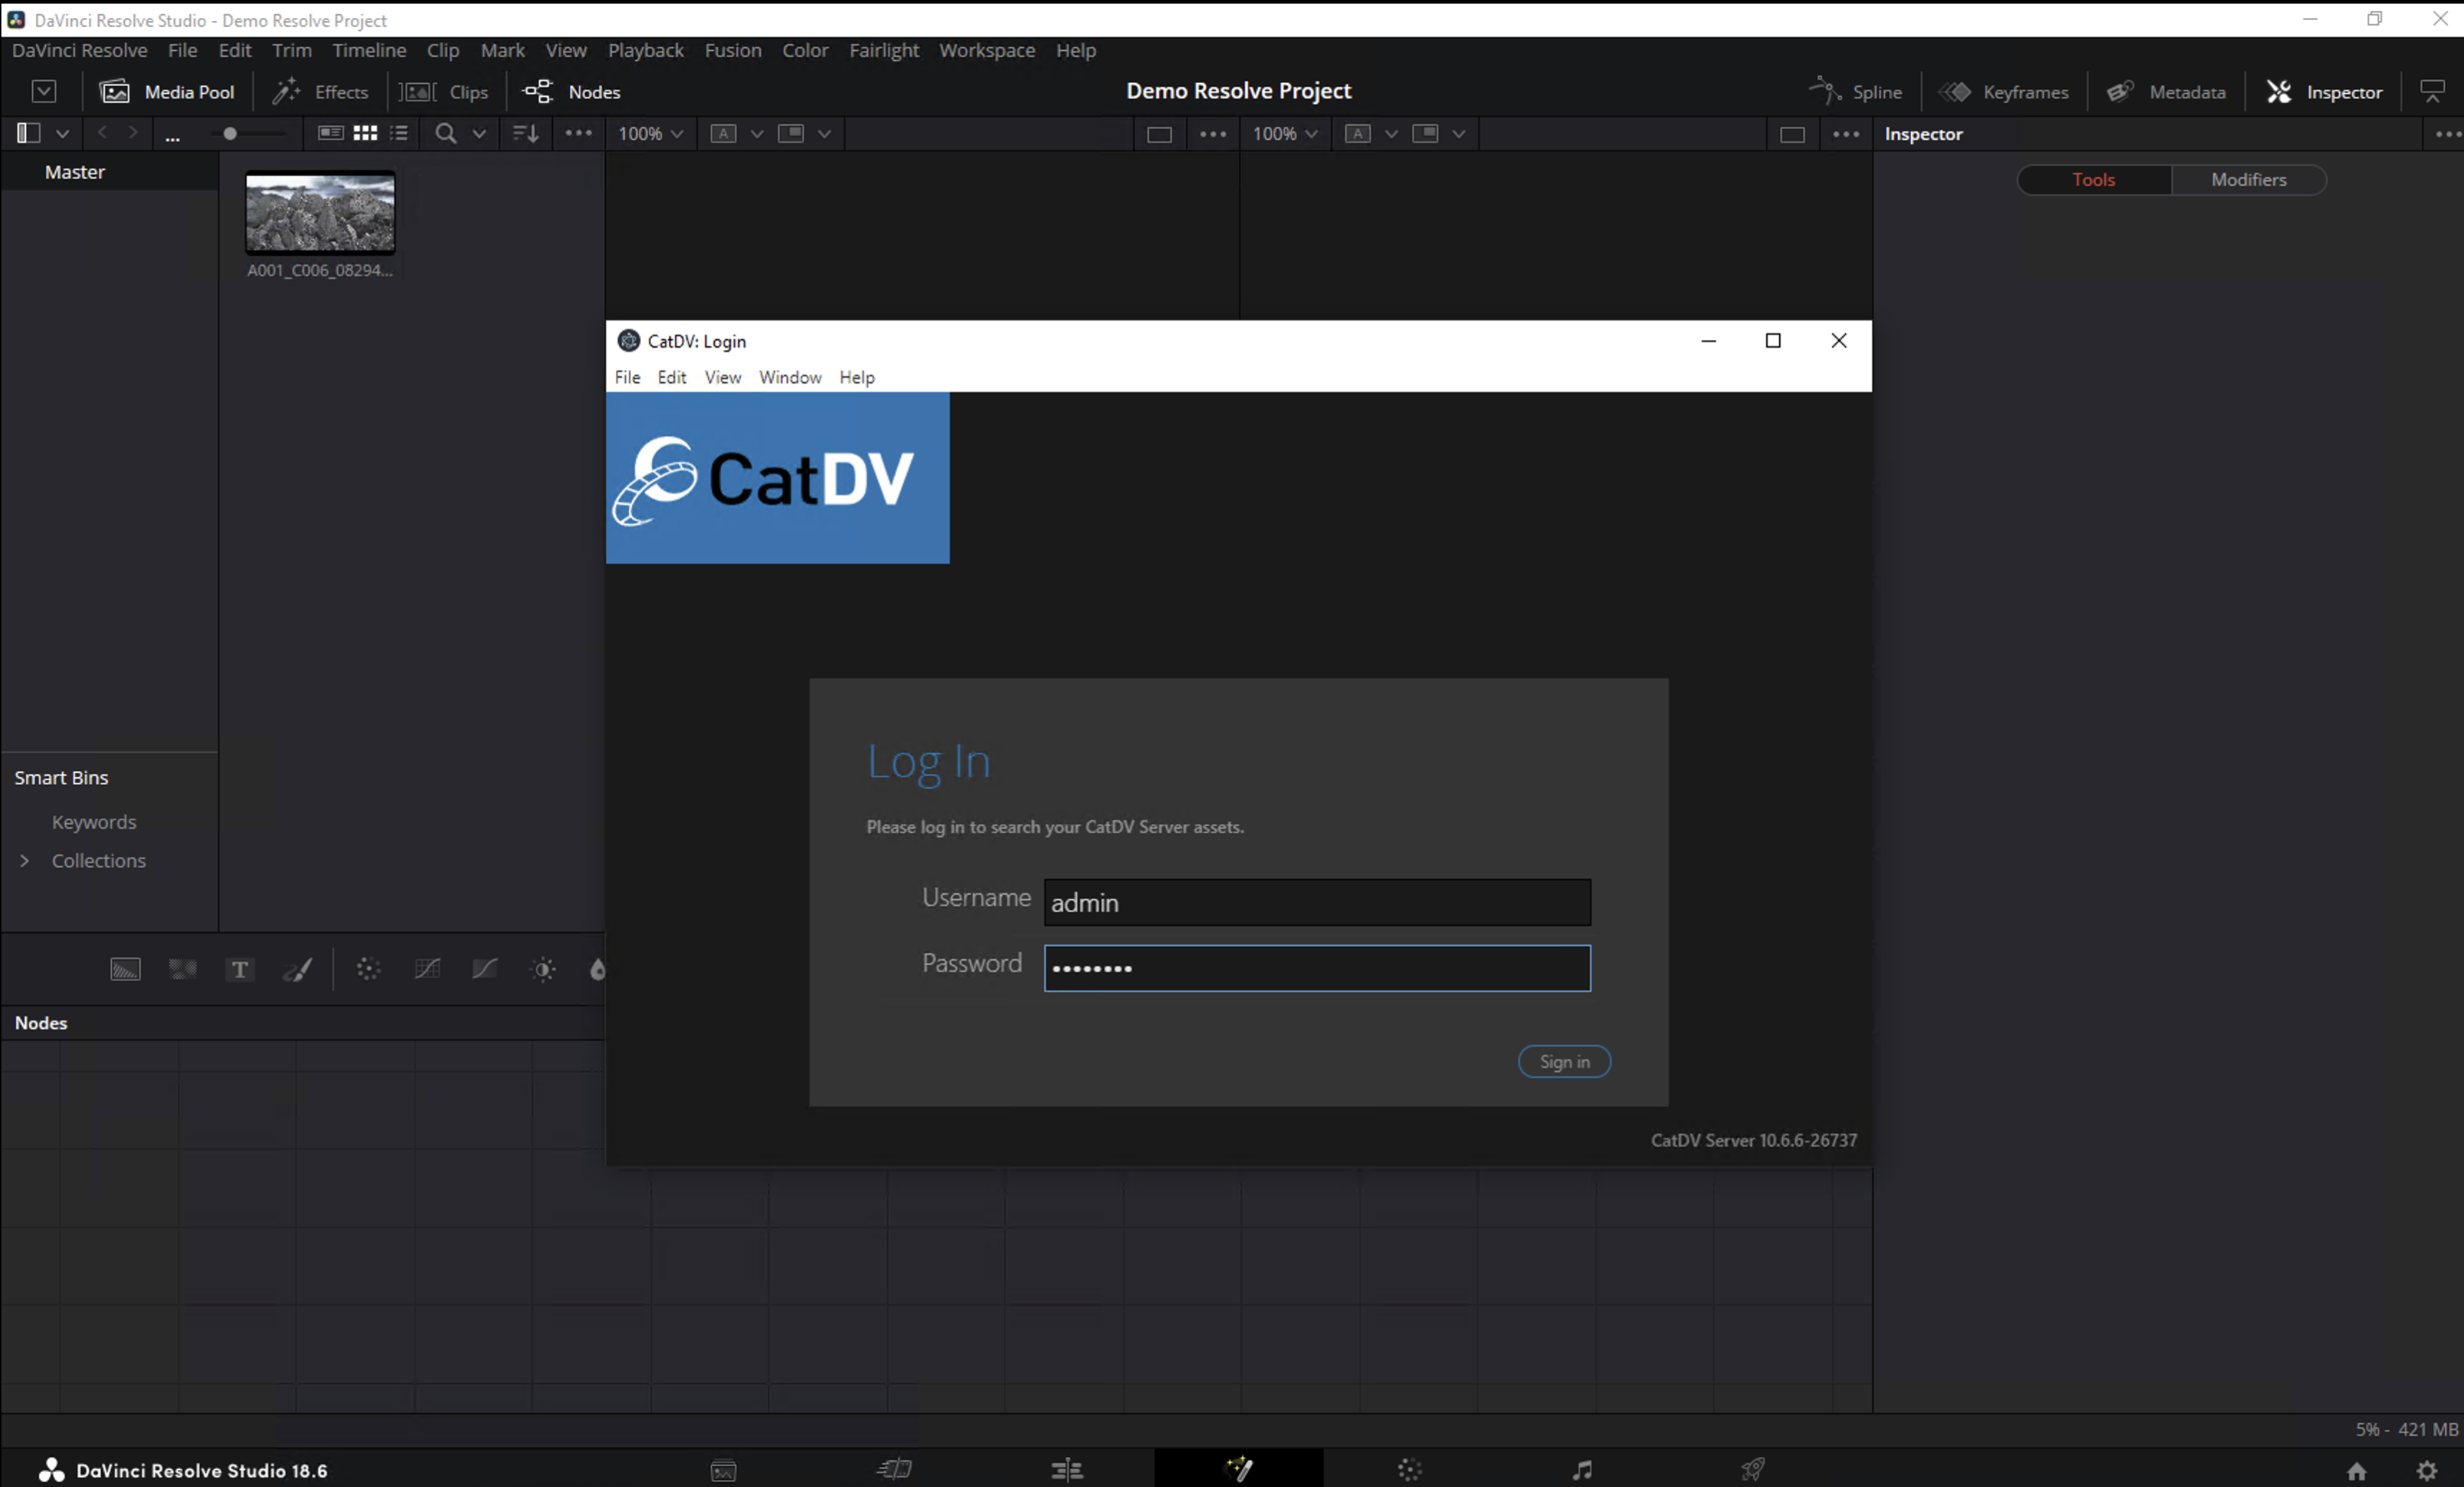Open the media pool sort options

pyautogui.click(x=526, y=133)
